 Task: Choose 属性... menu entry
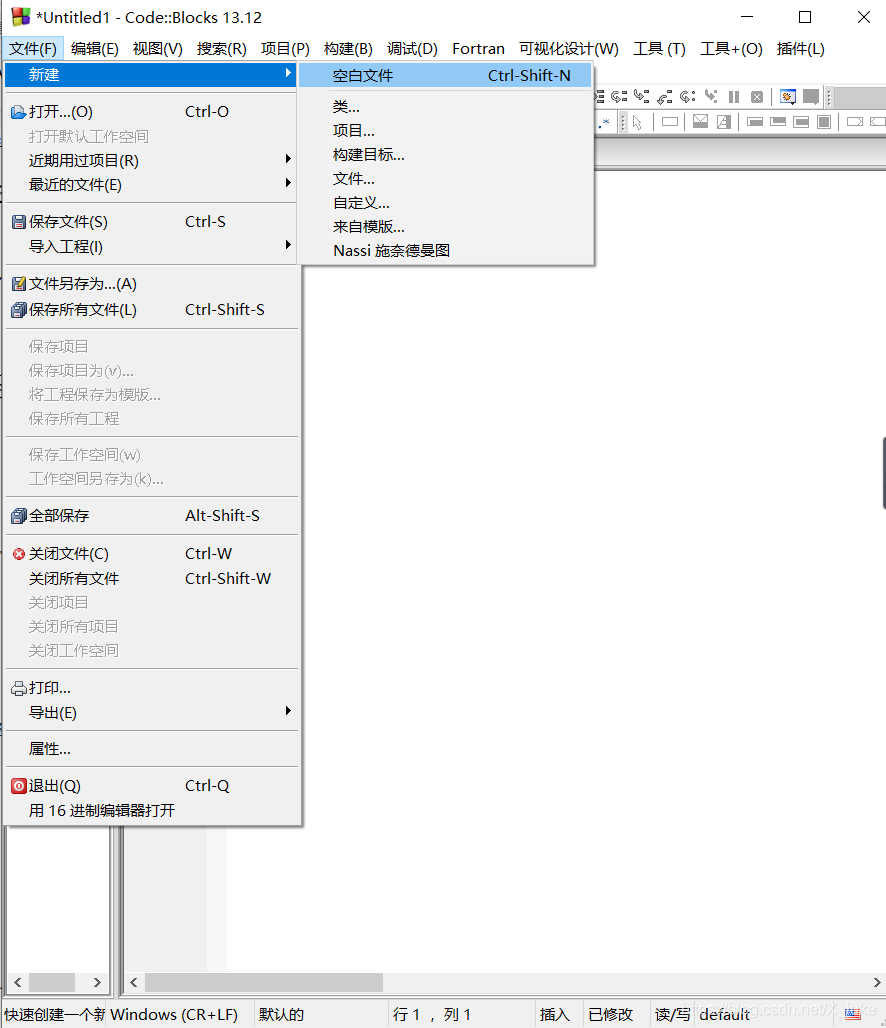pos(151,749)
